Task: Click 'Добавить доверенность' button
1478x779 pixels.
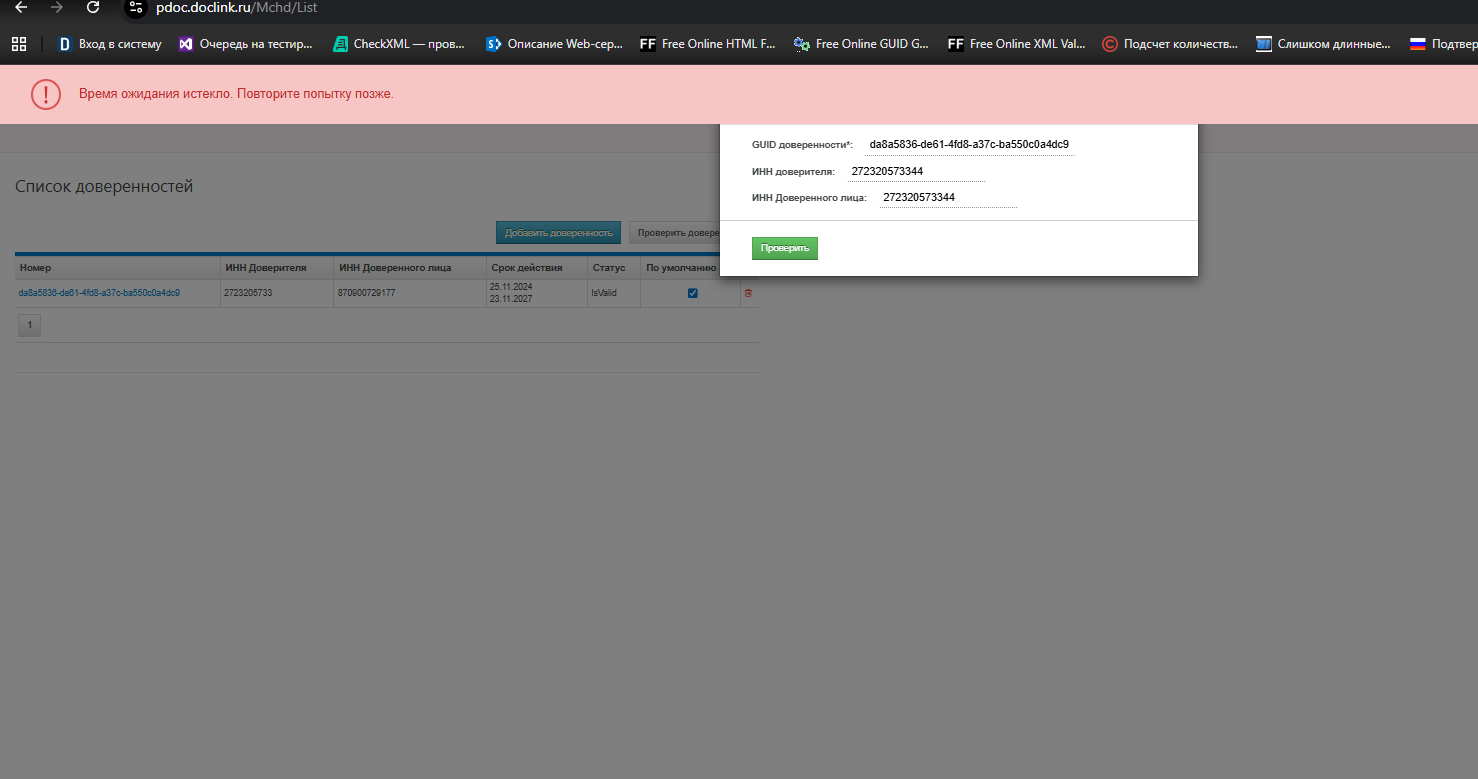Action: pyautogui.click(x=558, y=233)
